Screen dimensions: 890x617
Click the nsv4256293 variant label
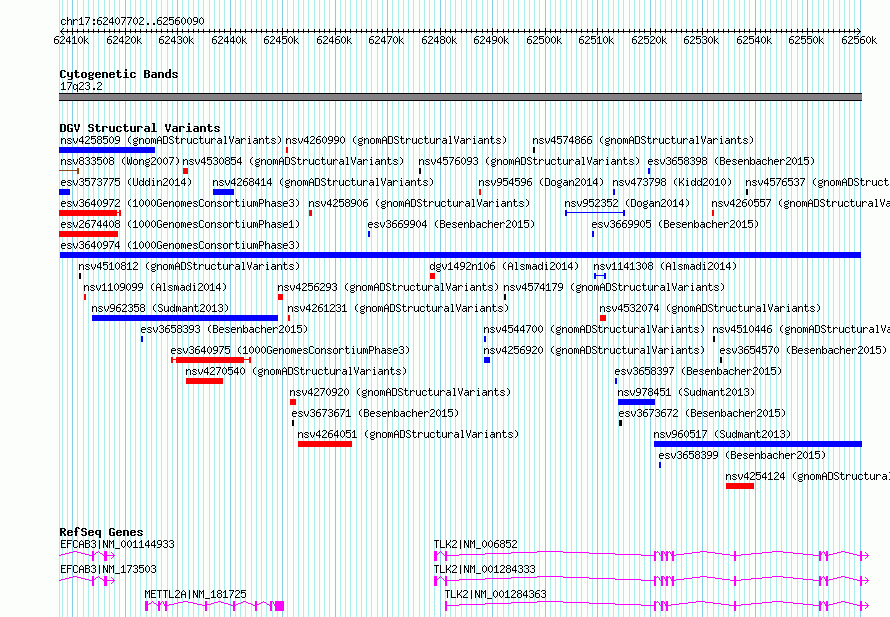[388, 287]
